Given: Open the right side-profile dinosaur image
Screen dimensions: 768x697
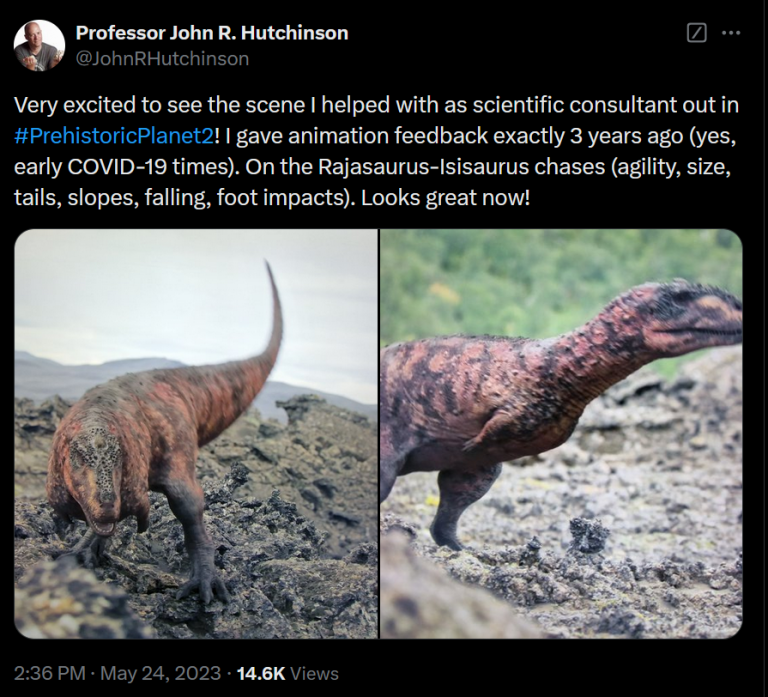Looking at the screenshot, I should [x=561, y=434].
